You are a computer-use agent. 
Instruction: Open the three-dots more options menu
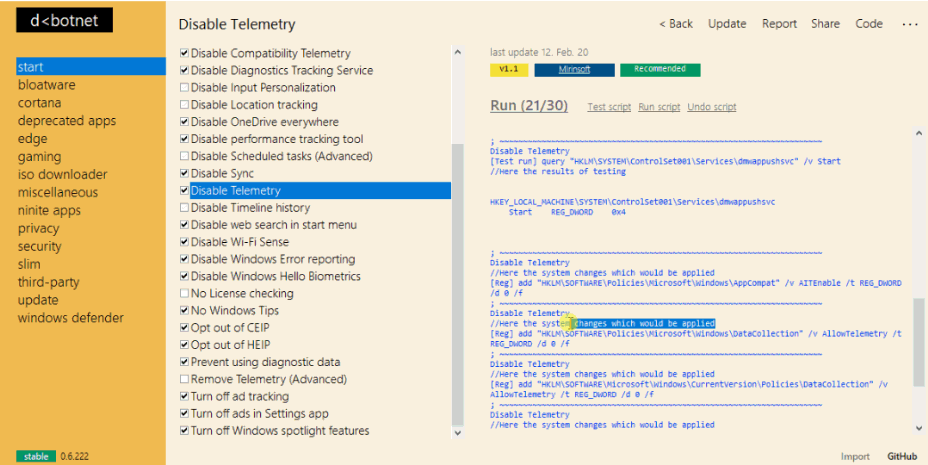click(909, 24)
